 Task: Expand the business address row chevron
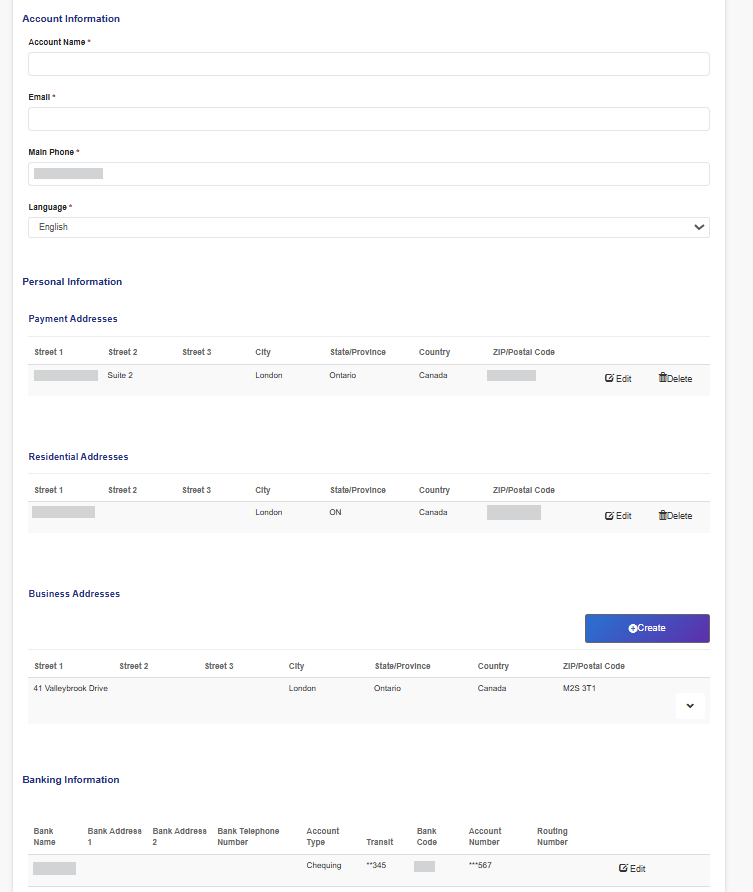690,706
